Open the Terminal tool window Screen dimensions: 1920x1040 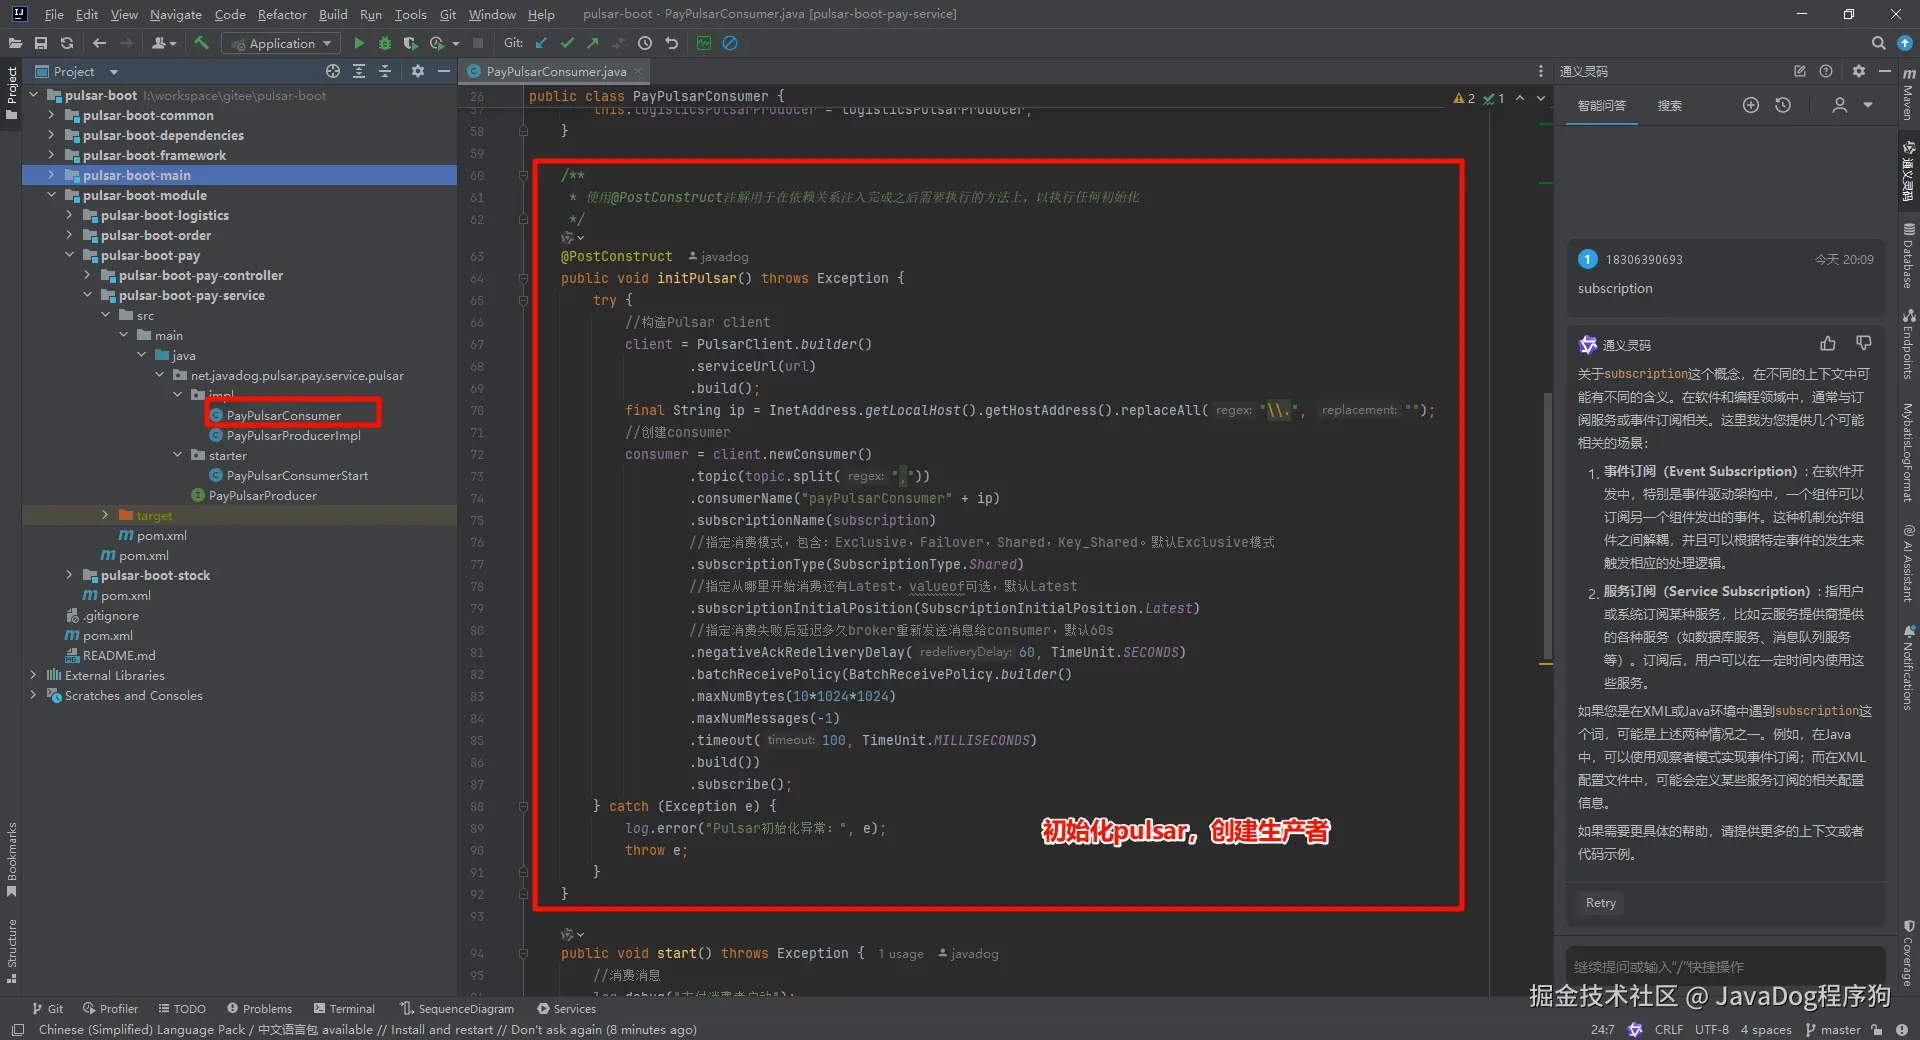pyautogui.click(x=343, y=1009)
